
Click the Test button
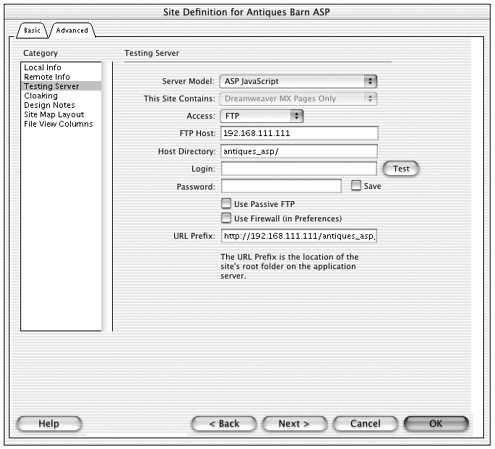click(401, 169)
